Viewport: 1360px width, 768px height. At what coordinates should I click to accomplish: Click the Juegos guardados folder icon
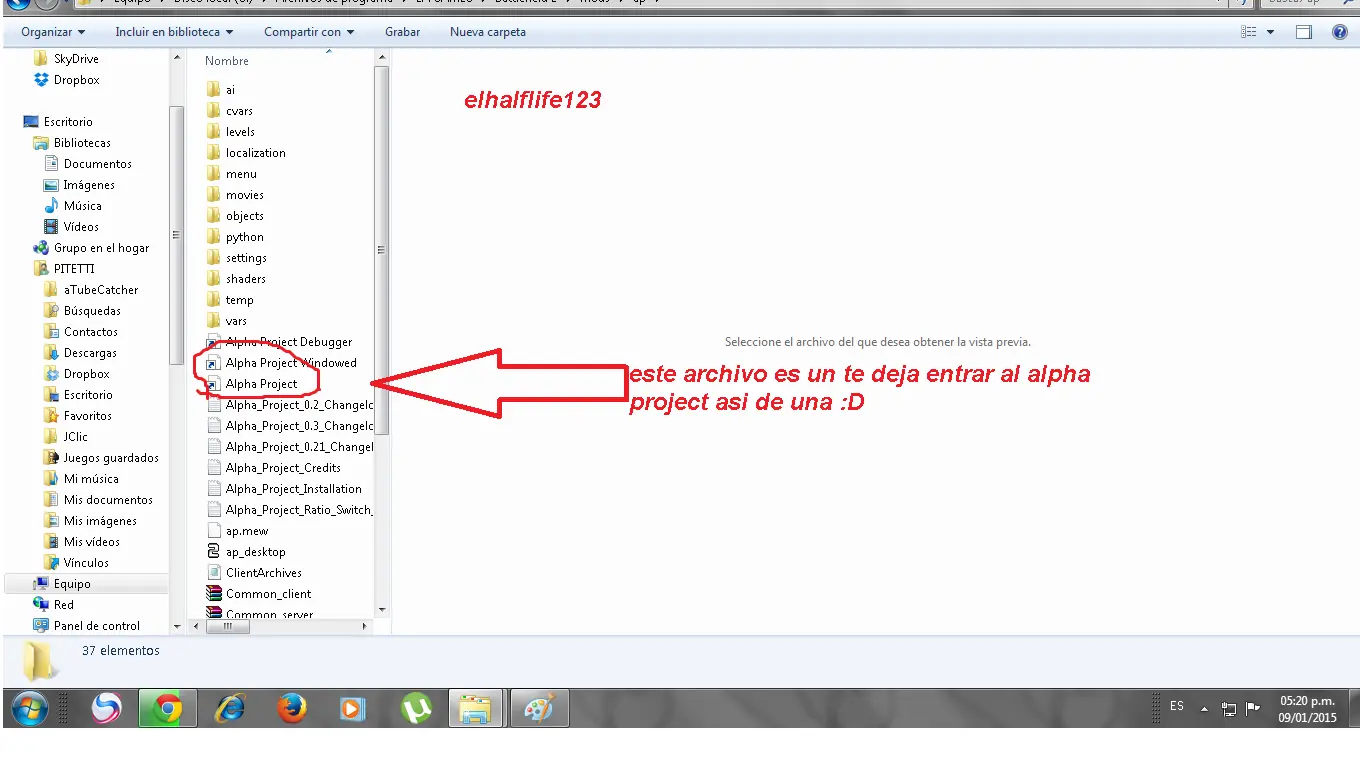tap(51, 458)
